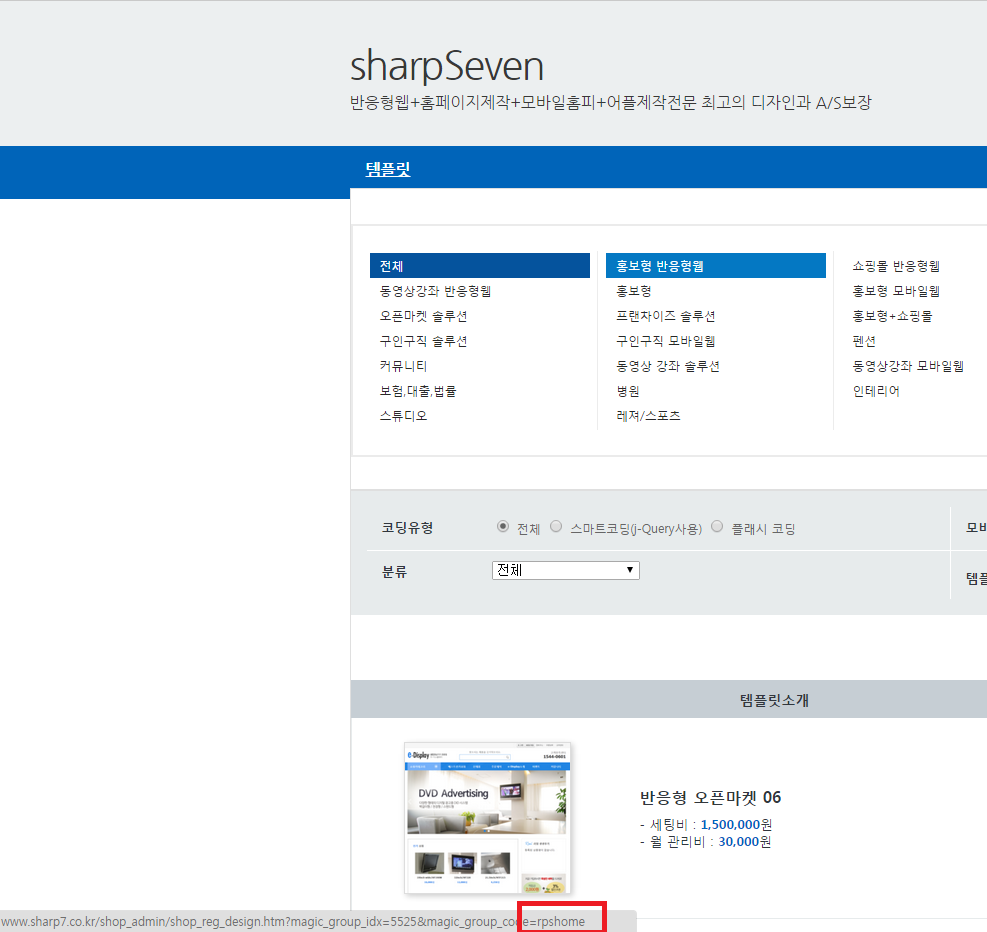Open the 동영상강좌 반응형웹 category
The width and height of the screenshot is (987, 932).
click(435, 291)
